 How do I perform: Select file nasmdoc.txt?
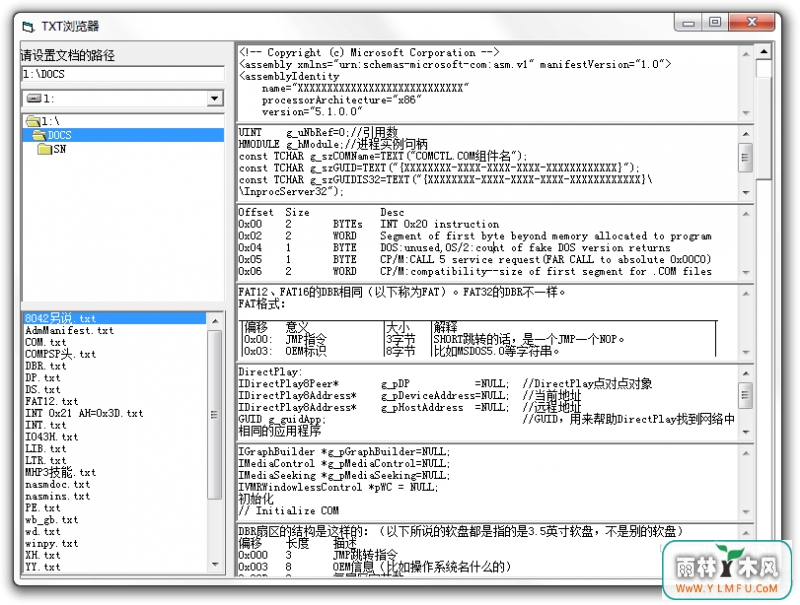[57, 484]
